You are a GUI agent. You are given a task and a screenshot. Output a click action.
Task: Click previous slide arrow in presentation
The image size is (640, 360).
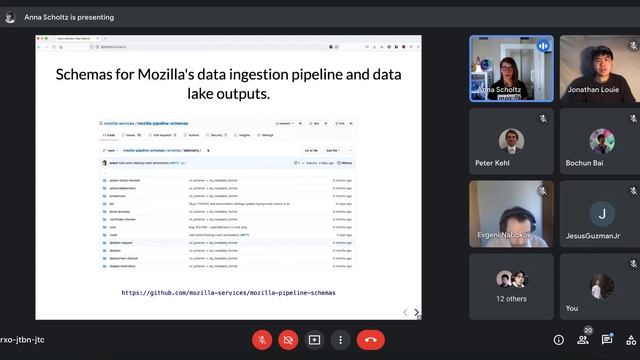coord(405,312)
